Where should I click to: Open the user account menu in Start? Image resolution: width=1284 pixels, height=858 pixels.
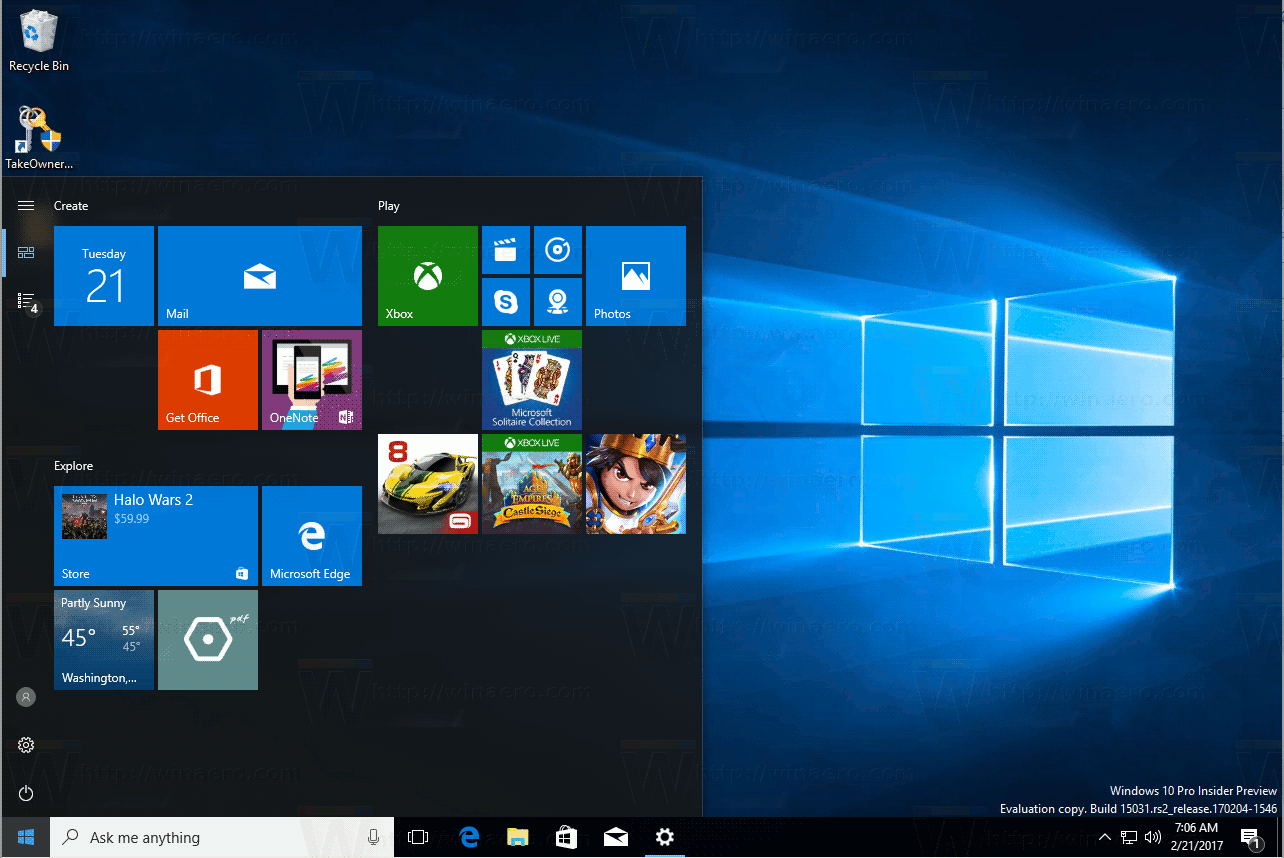(26, 697)
